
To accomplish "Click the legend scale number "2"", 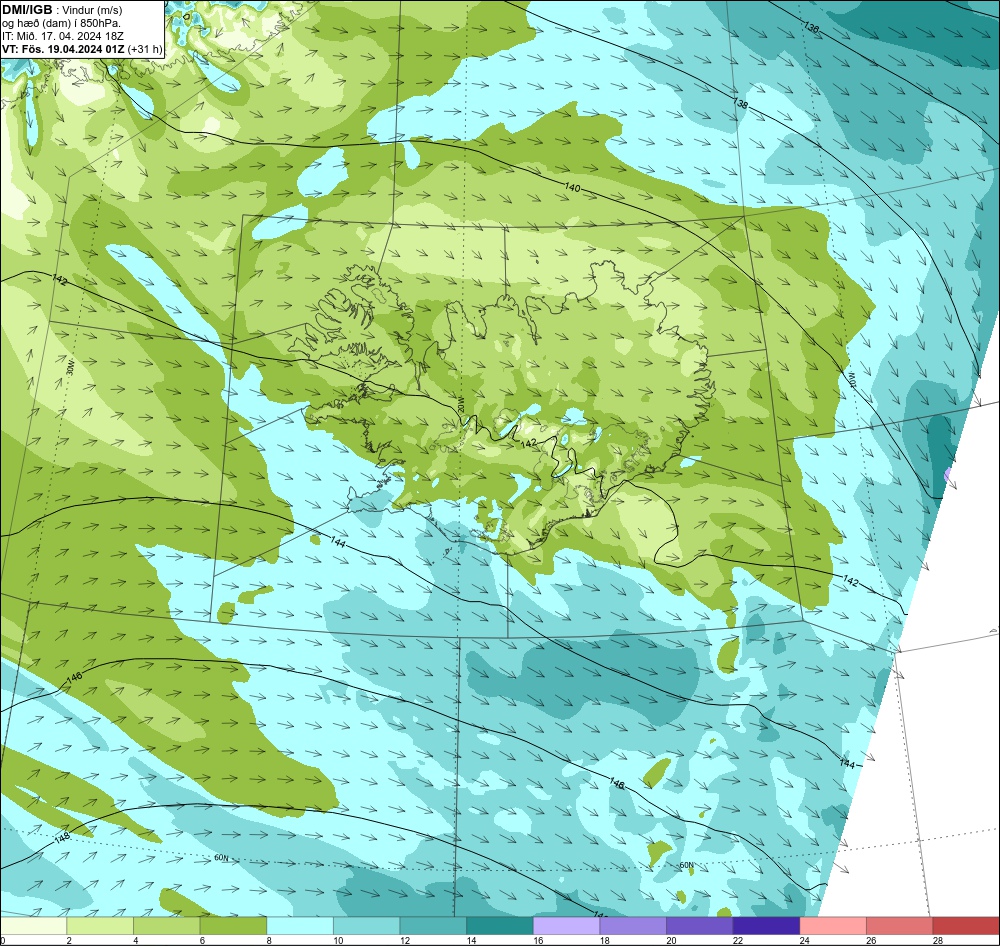I will click(x=69, y=940).
